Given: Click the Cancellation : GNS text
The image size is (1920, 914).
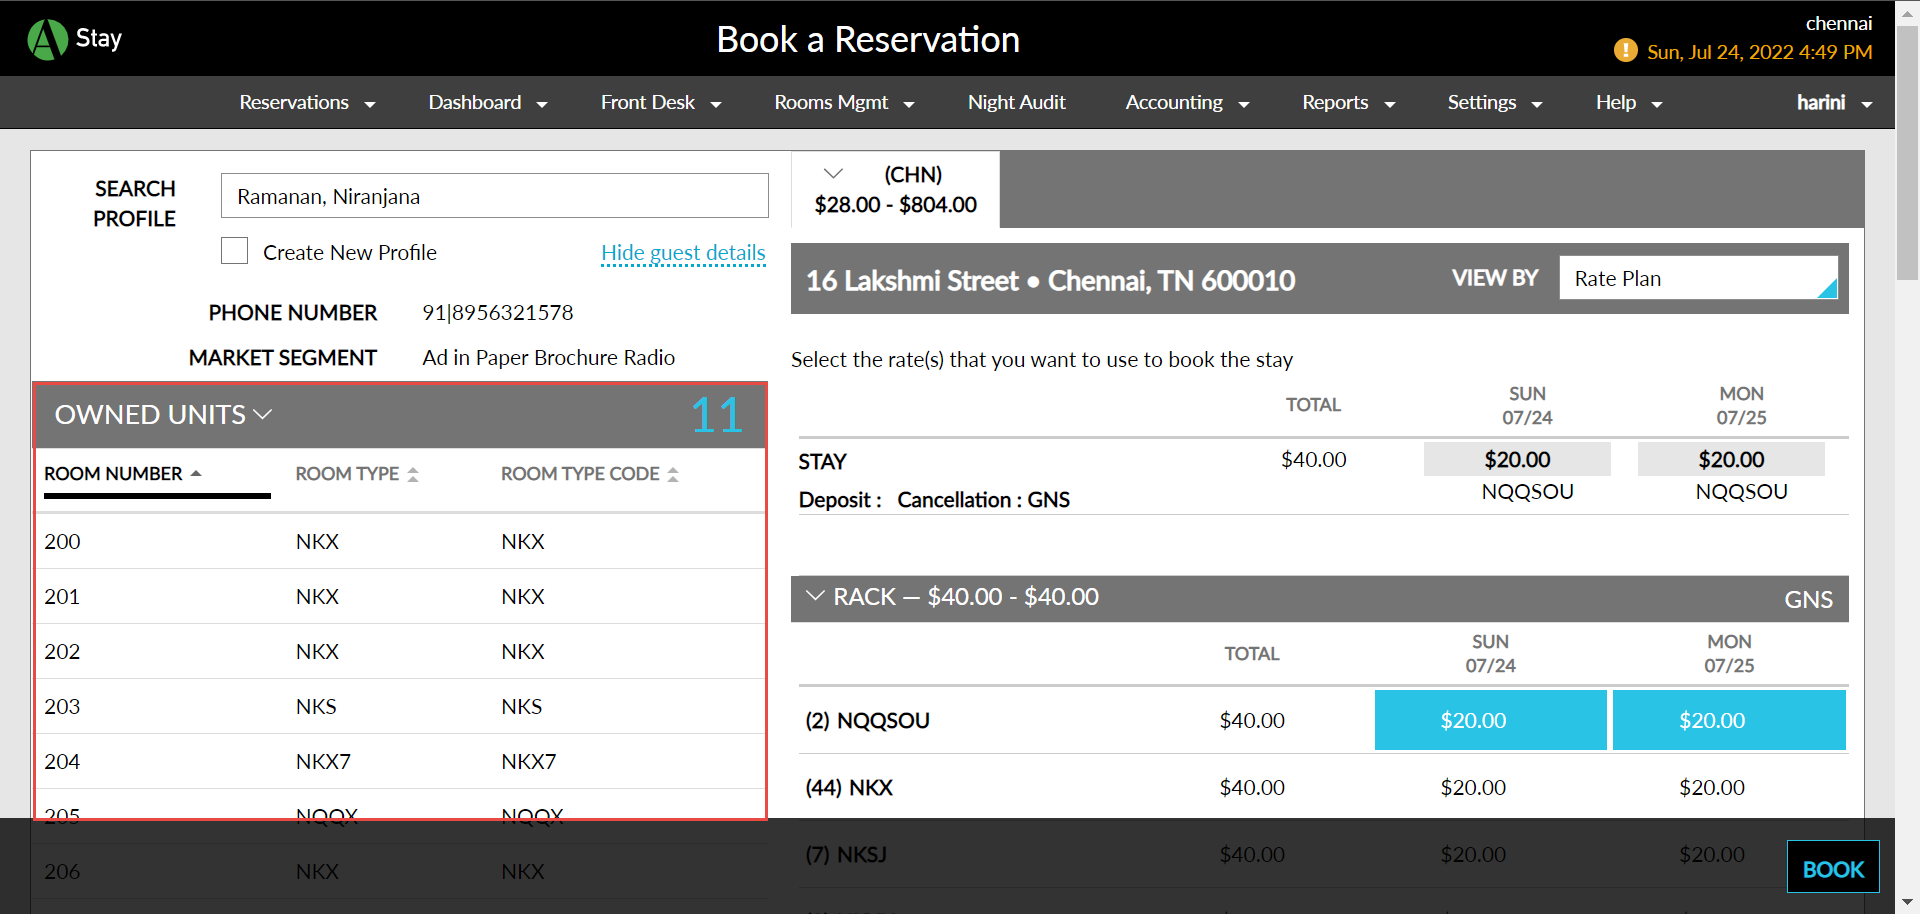Looking at the screenshot, I should [983, 499].
